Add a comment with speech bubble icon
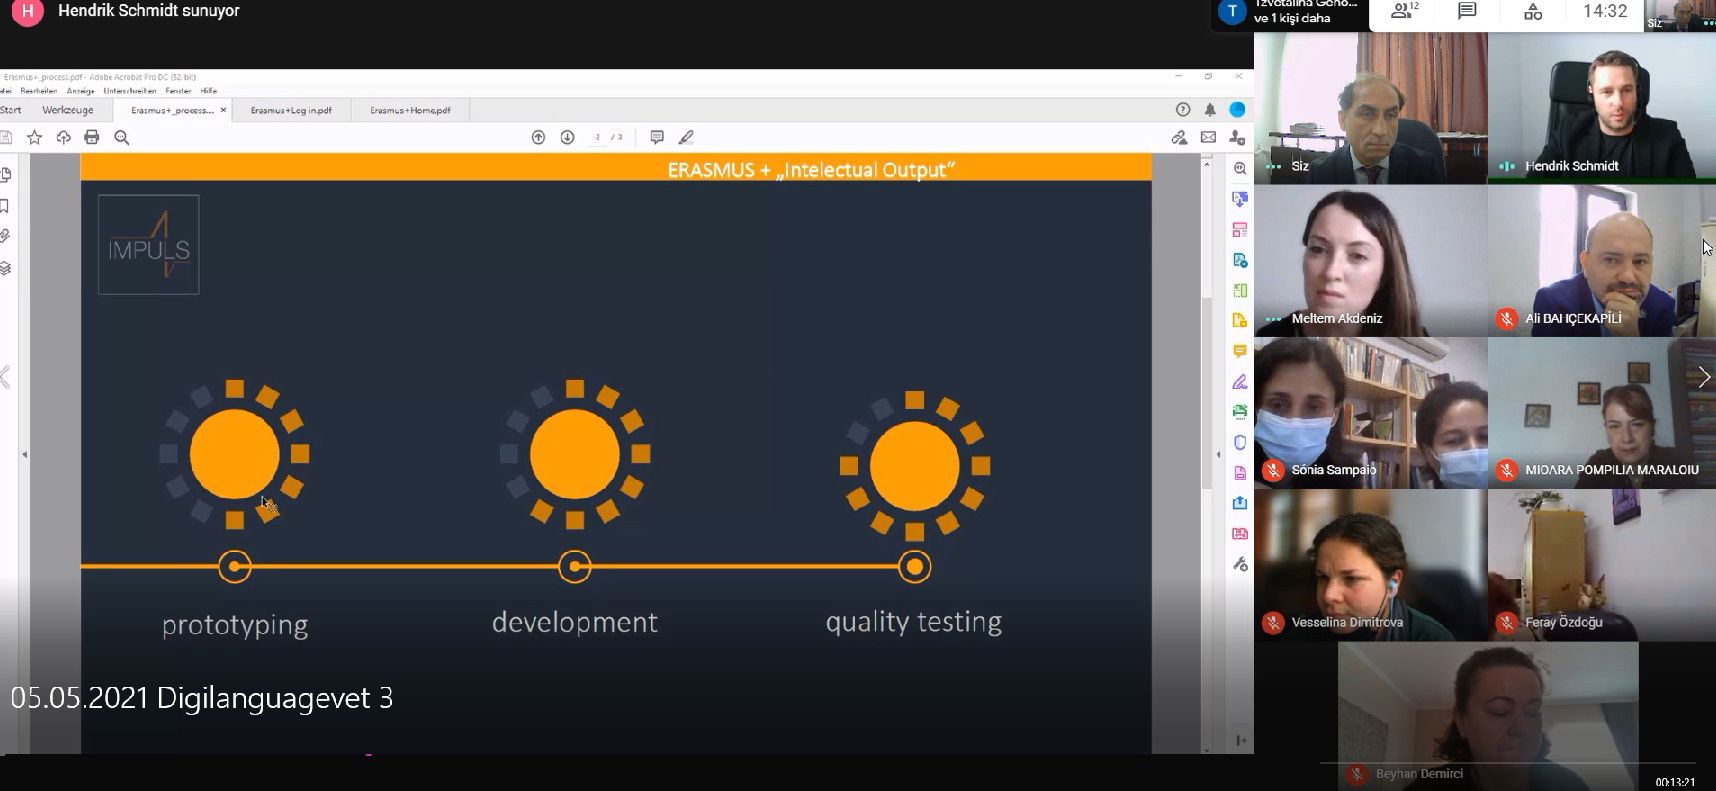 coord(657,138)
